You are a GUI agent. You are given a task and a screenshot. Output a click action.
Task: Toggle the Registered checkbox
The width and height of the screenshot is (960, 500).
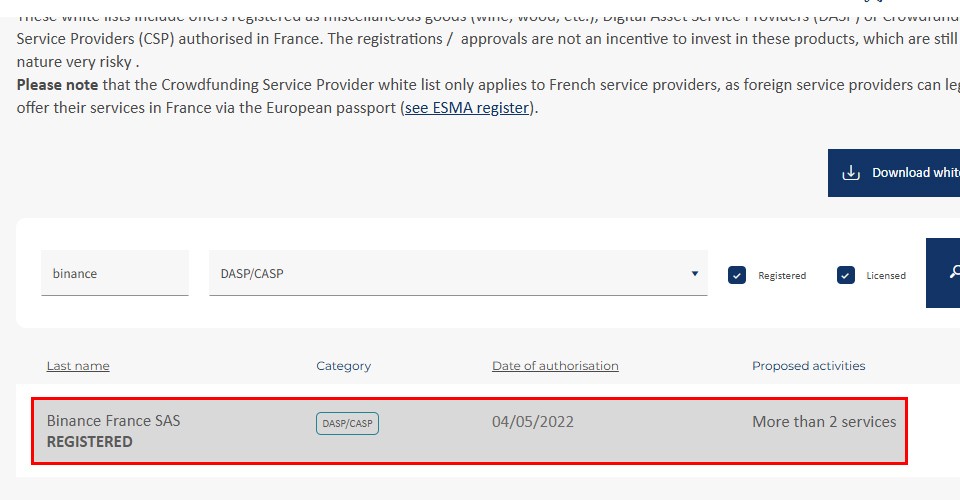[x=737, y=275]
